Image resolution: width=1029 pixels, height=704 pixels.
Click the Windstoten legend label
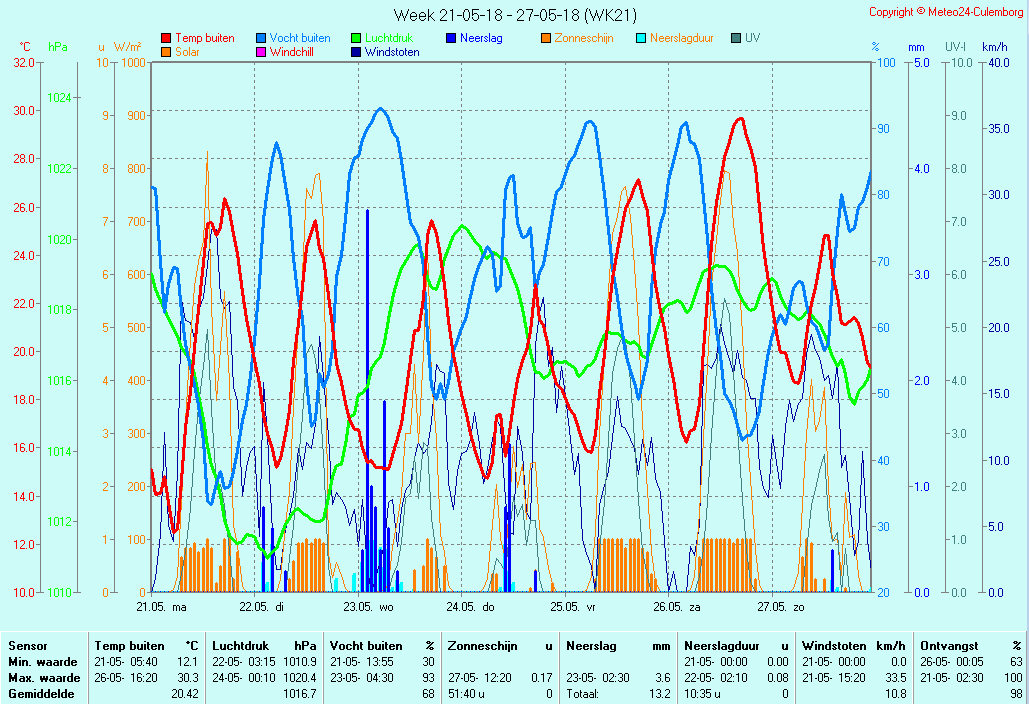click(x=392, y=52)
